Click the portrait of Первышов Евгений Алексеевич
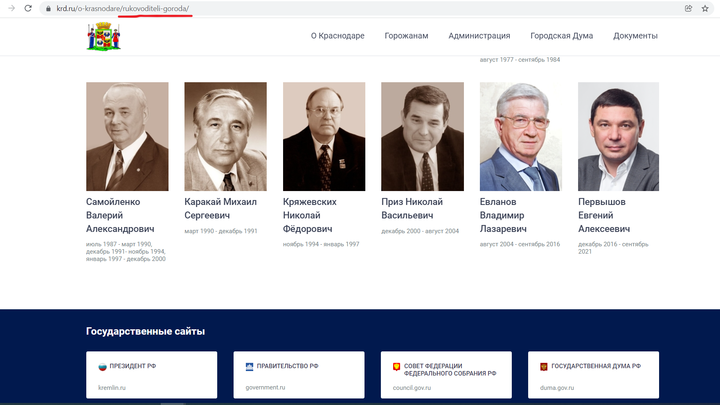This screenshot has height=405, width=720. point(619,136)
